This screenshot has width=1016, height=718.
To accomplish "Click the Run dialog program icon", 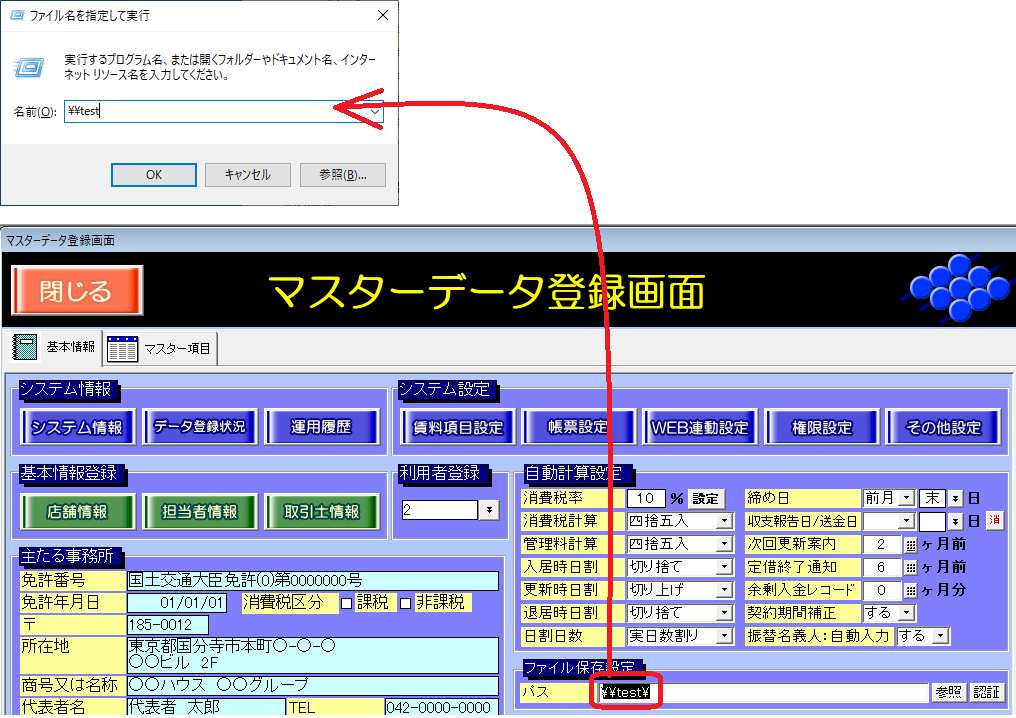I will (x=28, y=66).
